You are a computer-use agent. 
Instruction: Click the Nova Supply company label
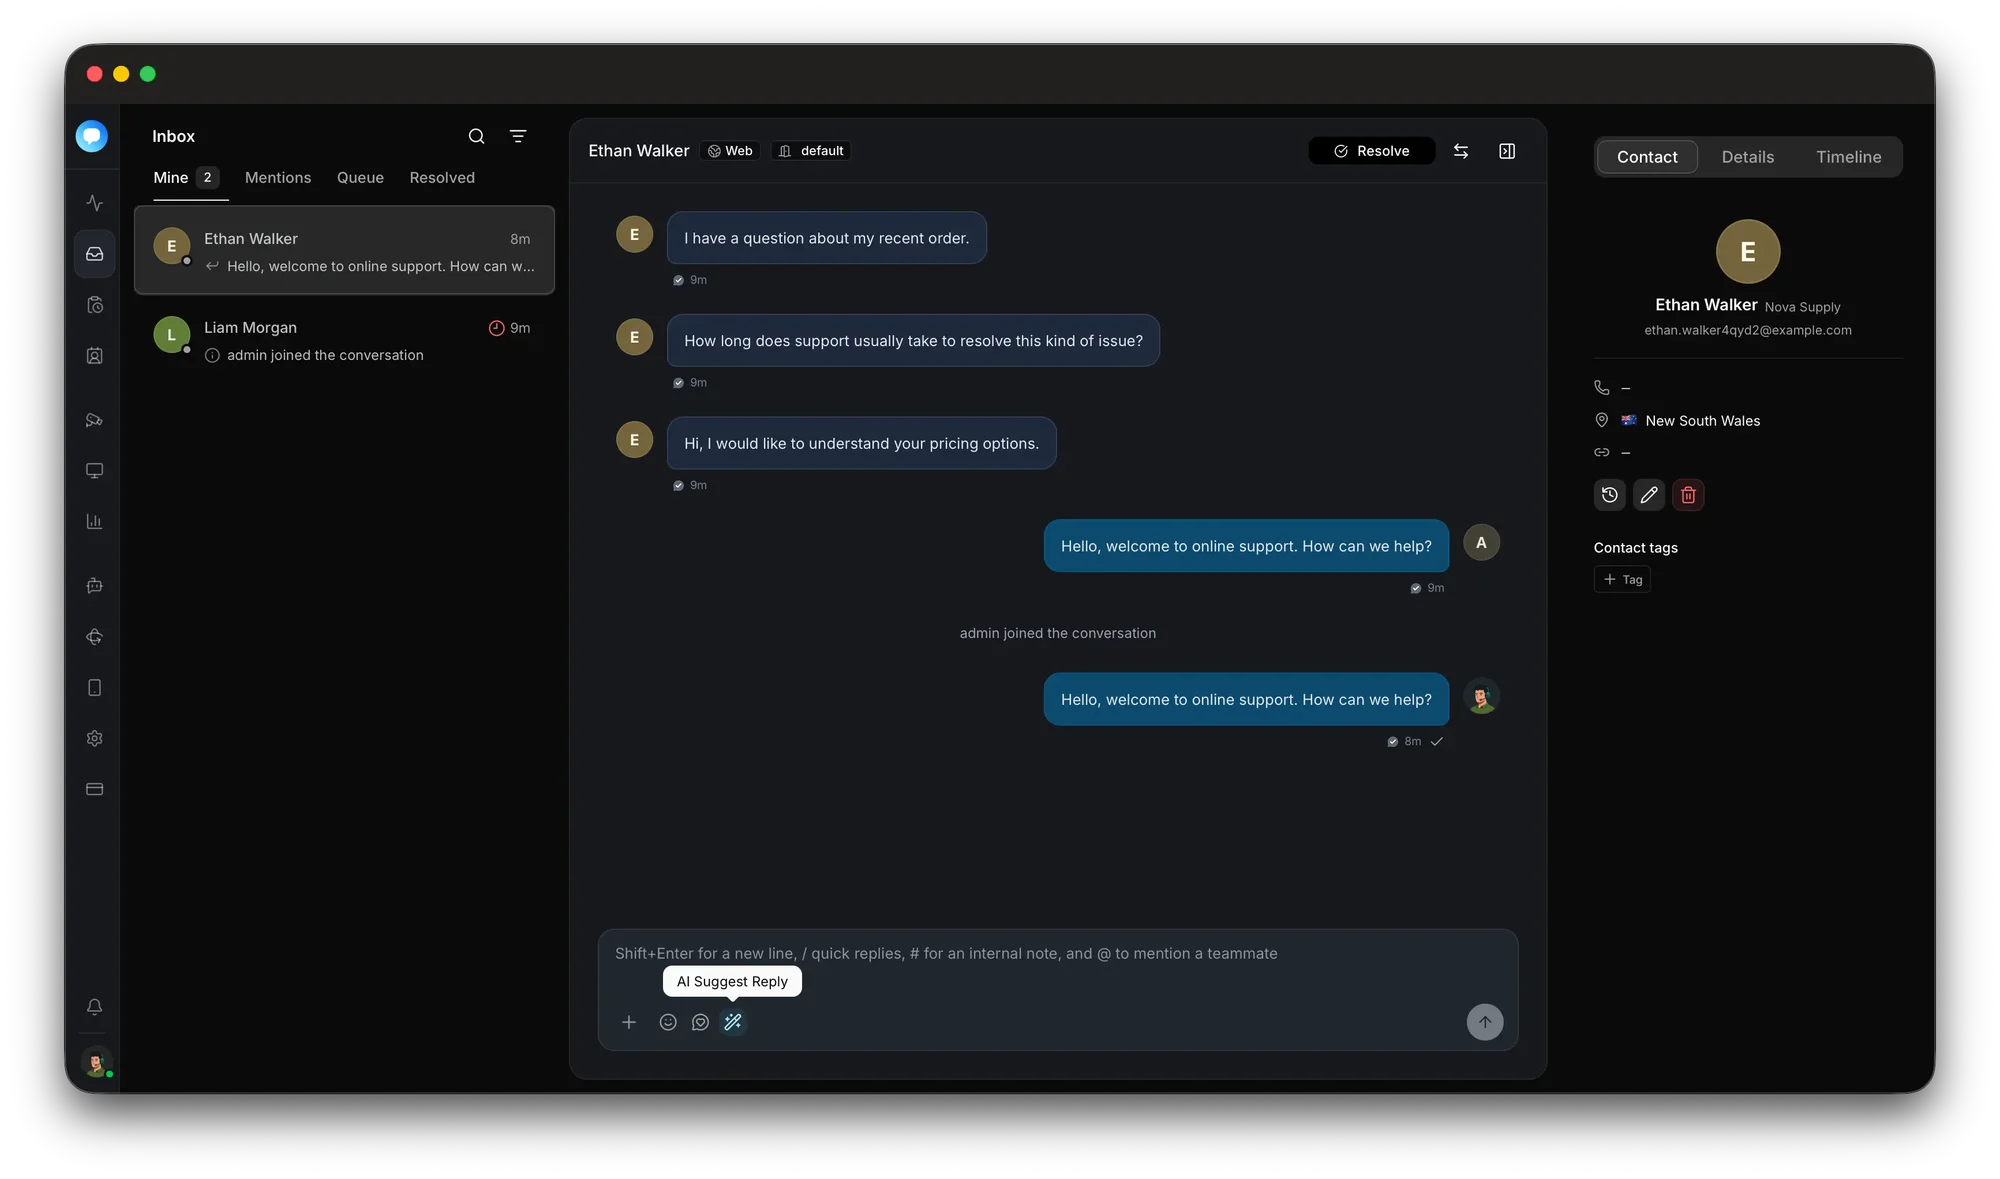(1802, 307)
